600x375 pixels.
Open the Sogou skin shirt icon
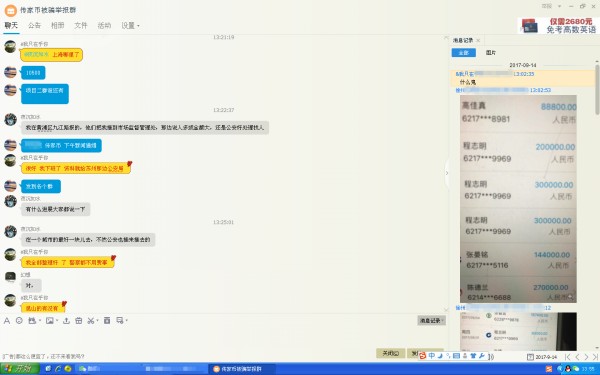[x=473, y=356]
